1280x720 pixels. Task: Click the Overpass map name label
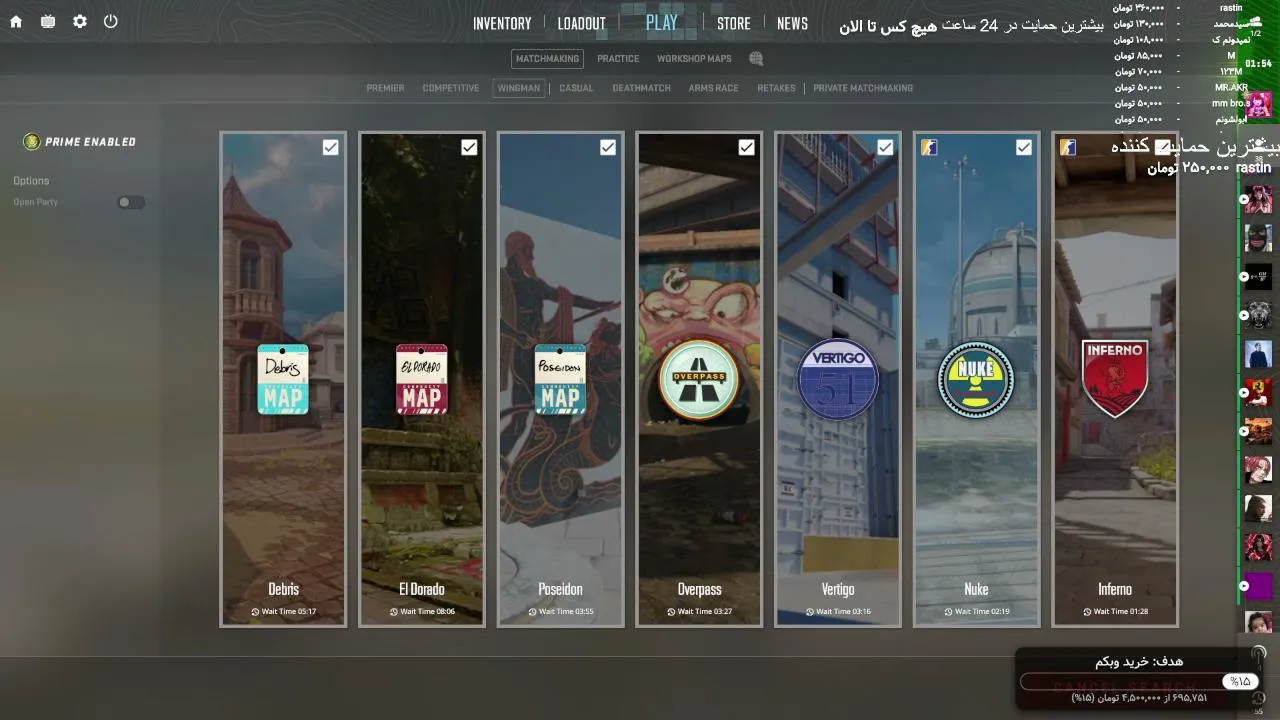point(699,589)
